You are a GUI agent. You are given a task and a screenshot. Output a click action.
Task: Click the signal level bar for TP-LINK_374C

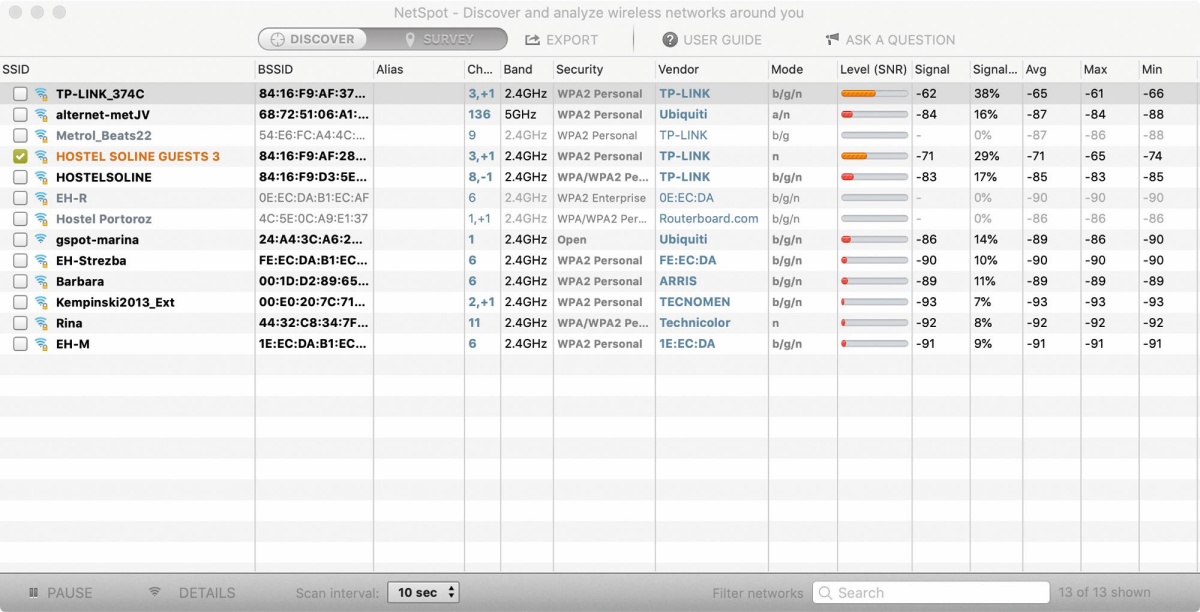874,94
